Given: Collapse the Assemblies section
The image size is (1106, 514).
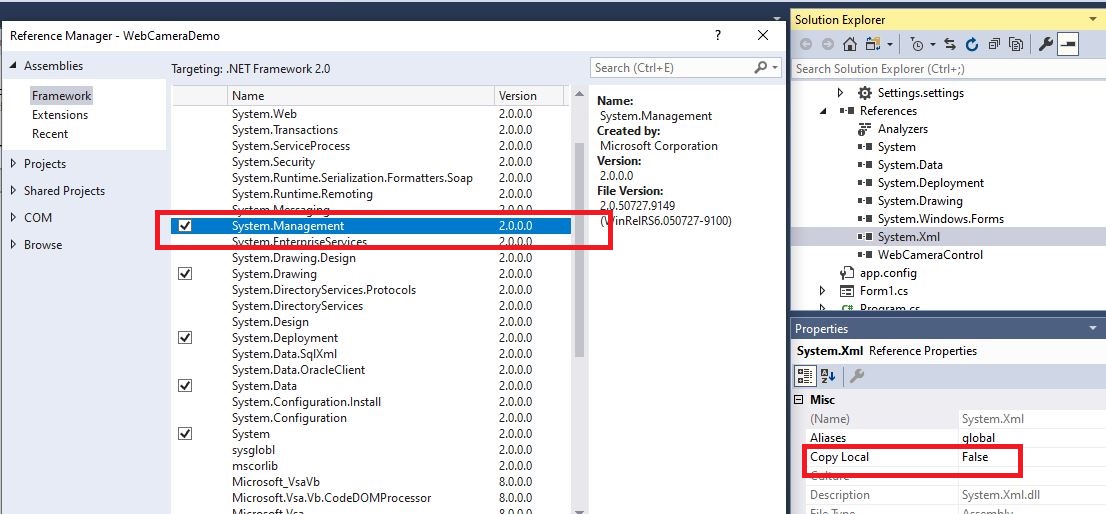Looking at the screenshot, I should coord(13,66).
